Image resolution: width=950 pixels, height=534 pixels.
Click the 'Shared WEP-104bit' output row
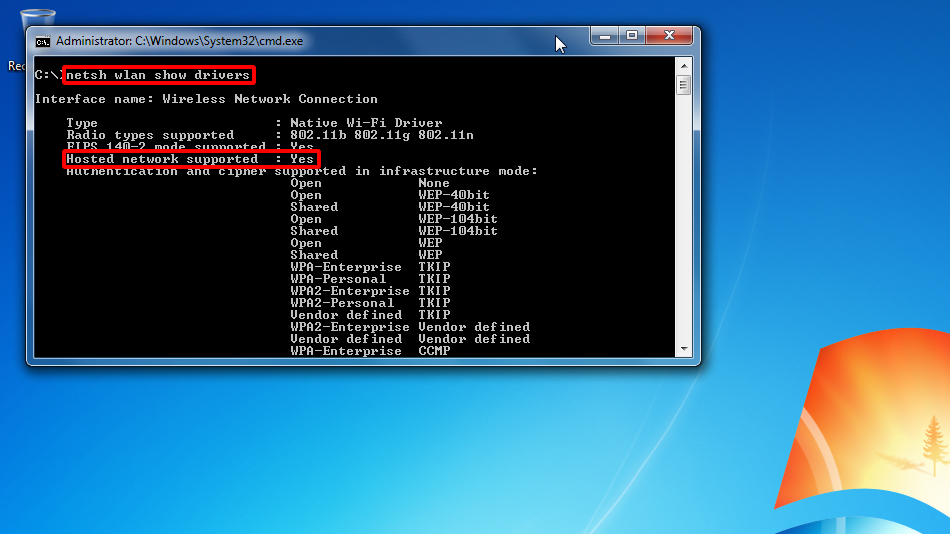[x=393, y=231]
